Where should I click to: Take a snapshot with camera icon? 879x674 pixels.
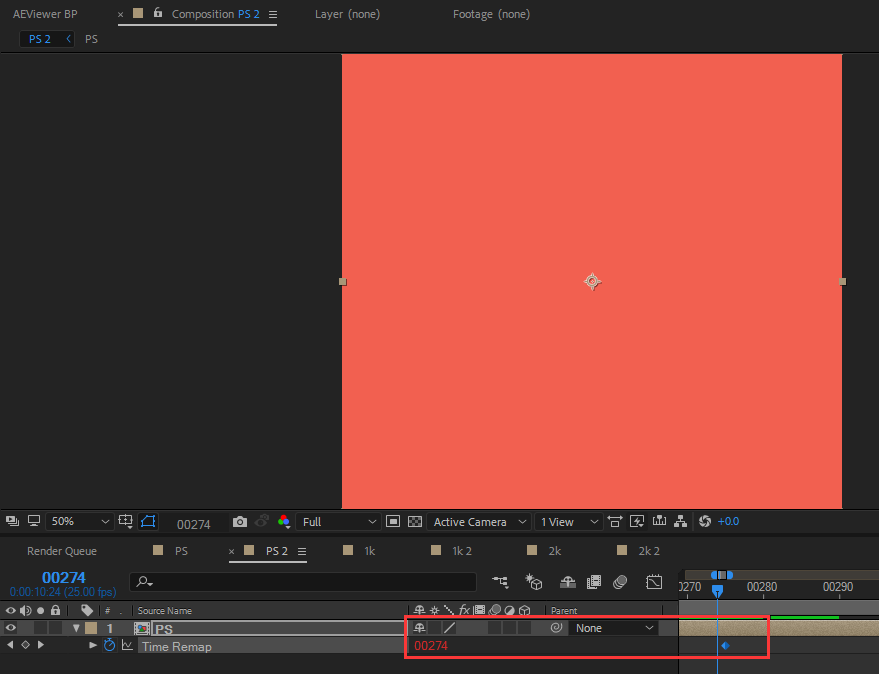tap(239, 522)
